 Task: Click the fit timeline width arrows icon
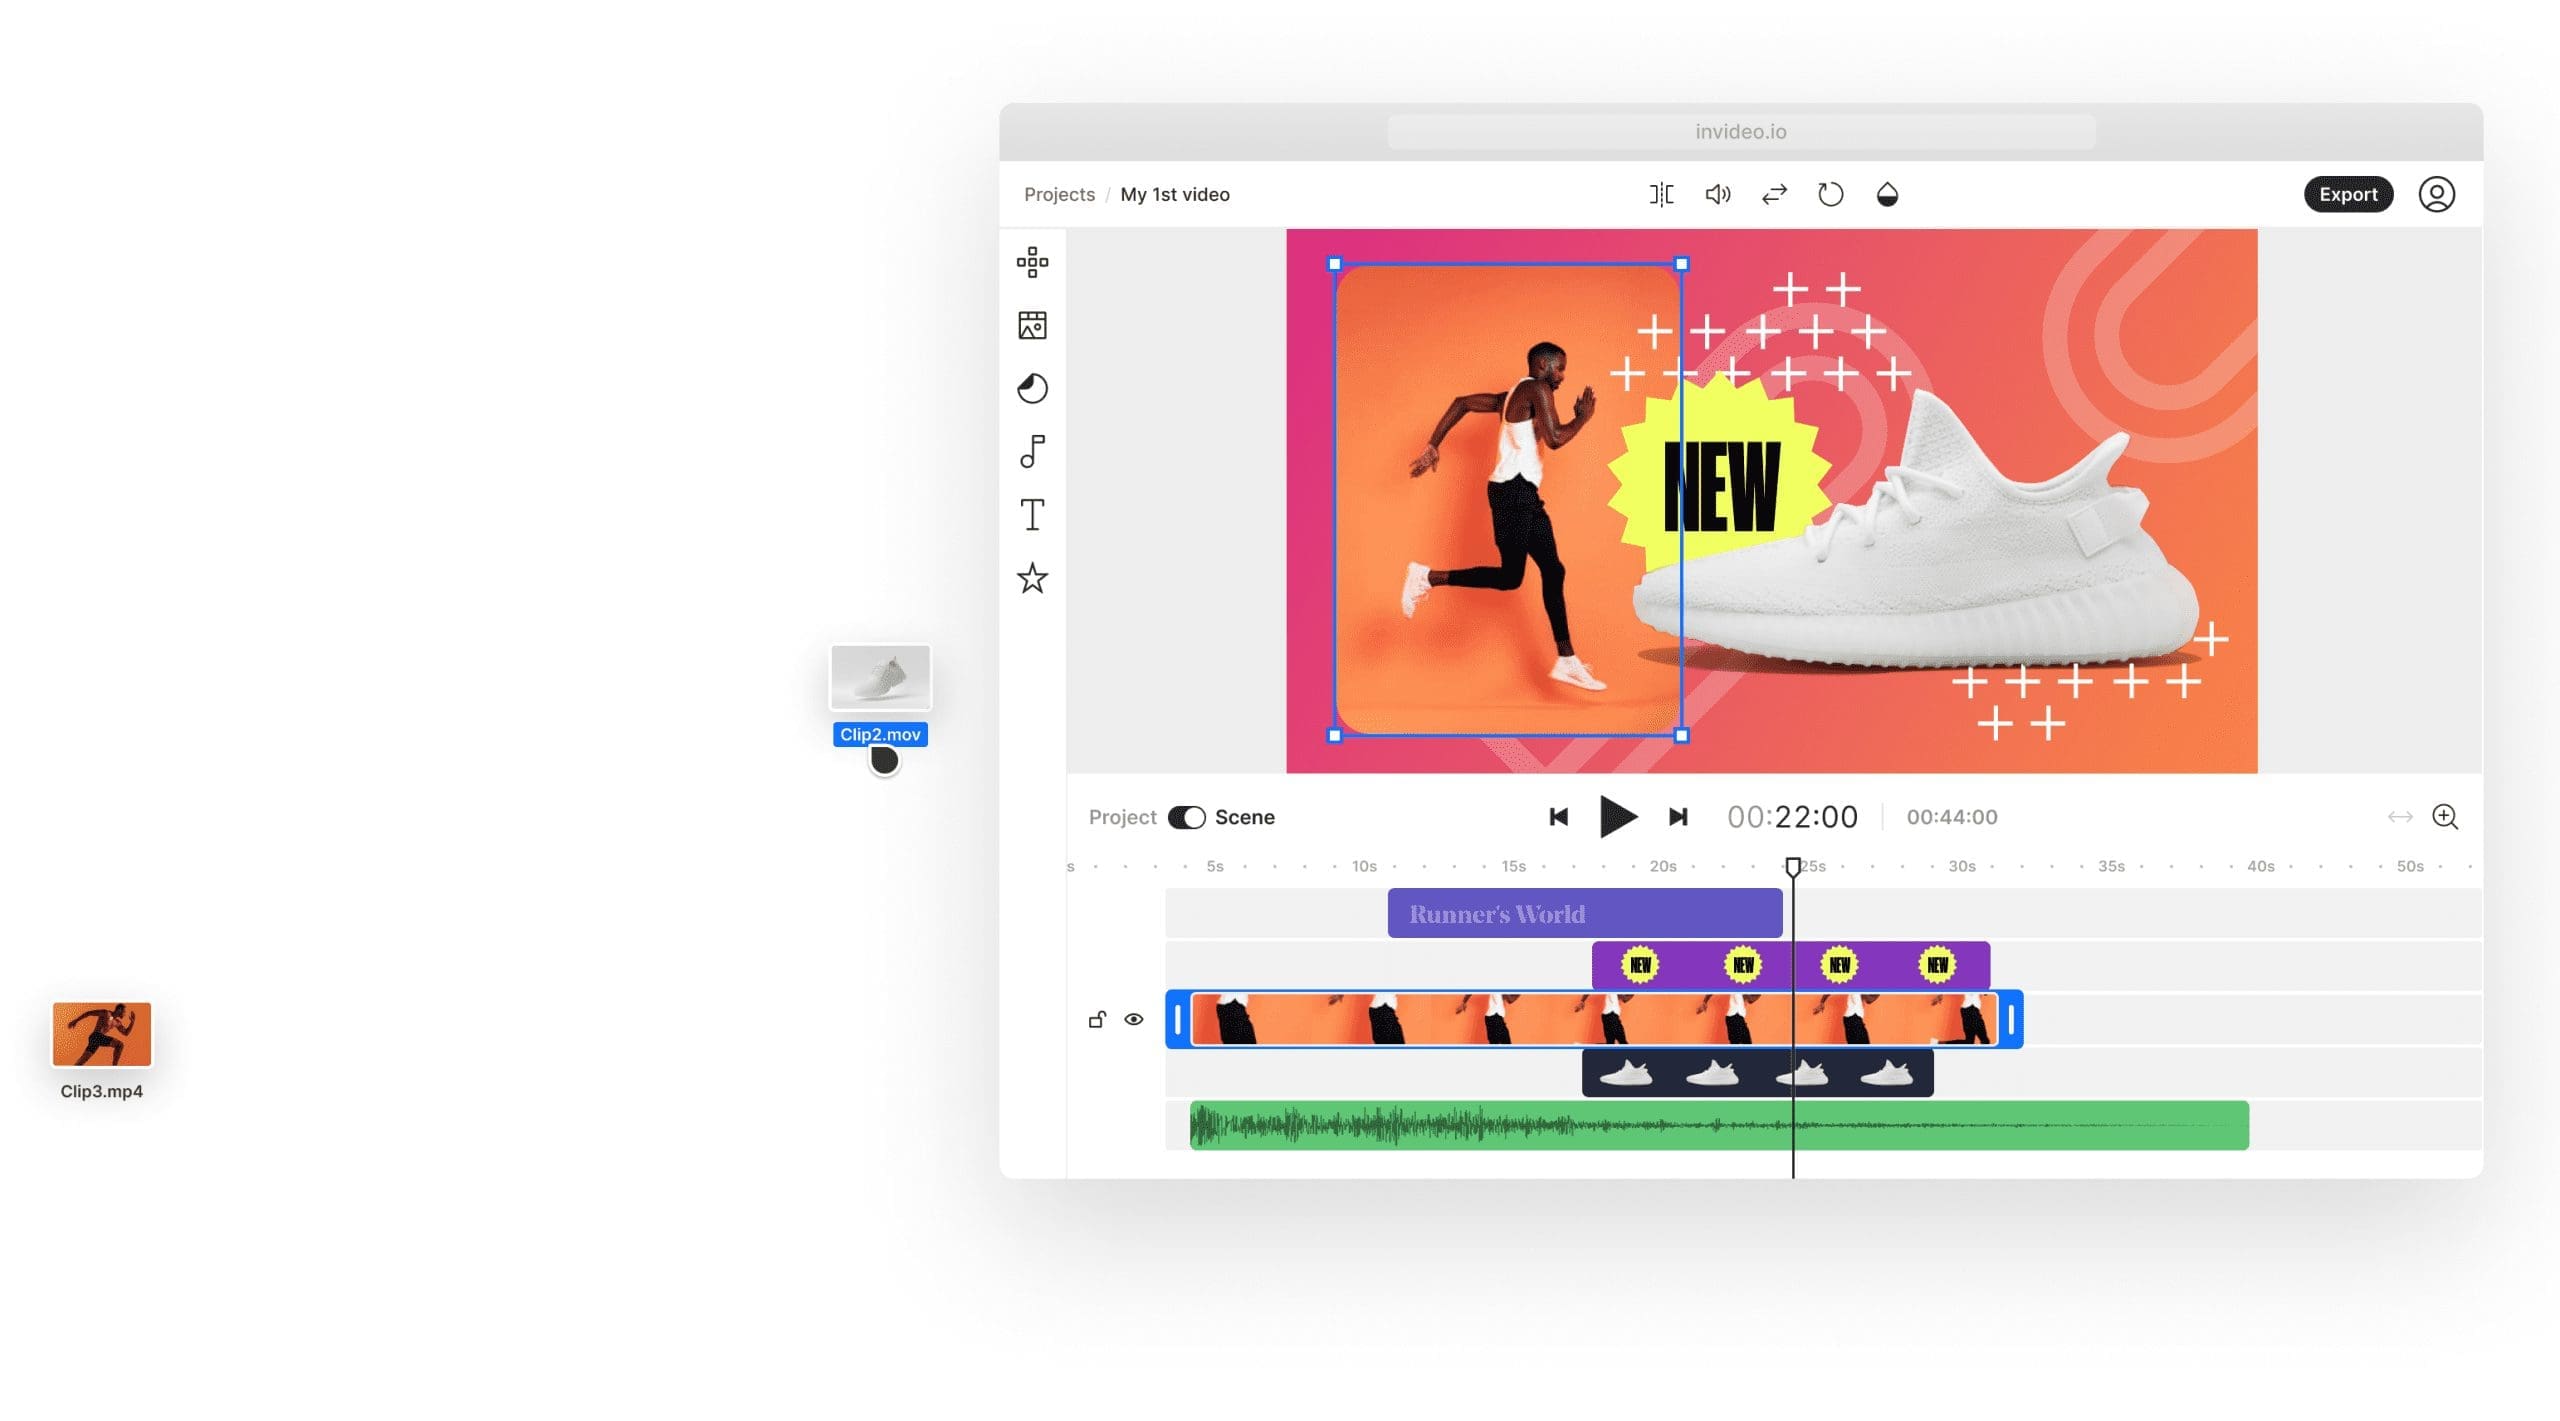(2400, 817)
